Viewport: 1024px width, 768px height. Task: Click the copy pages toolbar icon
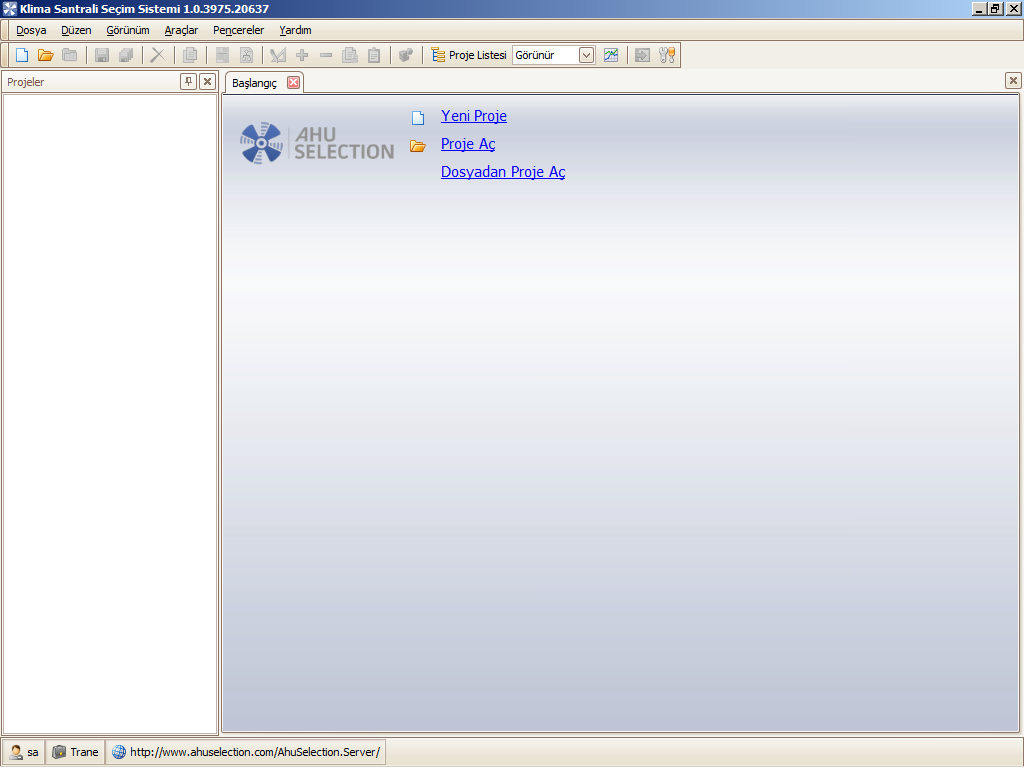click(190, 56)
